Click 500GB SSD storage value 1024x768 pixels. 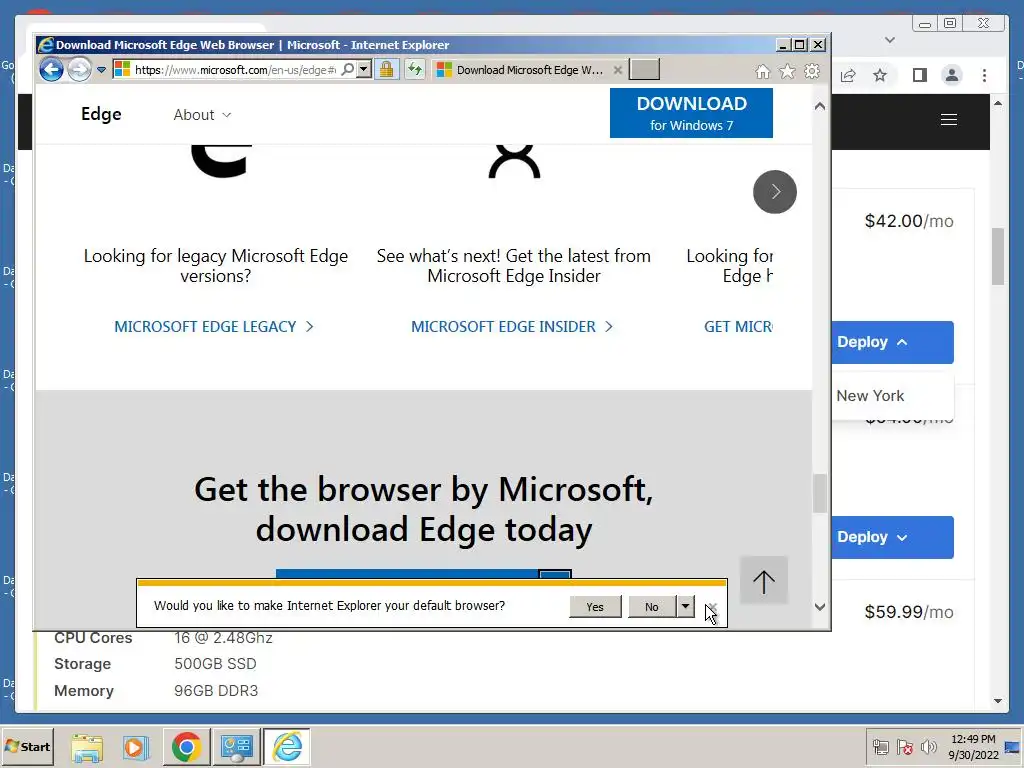[215, 664]
